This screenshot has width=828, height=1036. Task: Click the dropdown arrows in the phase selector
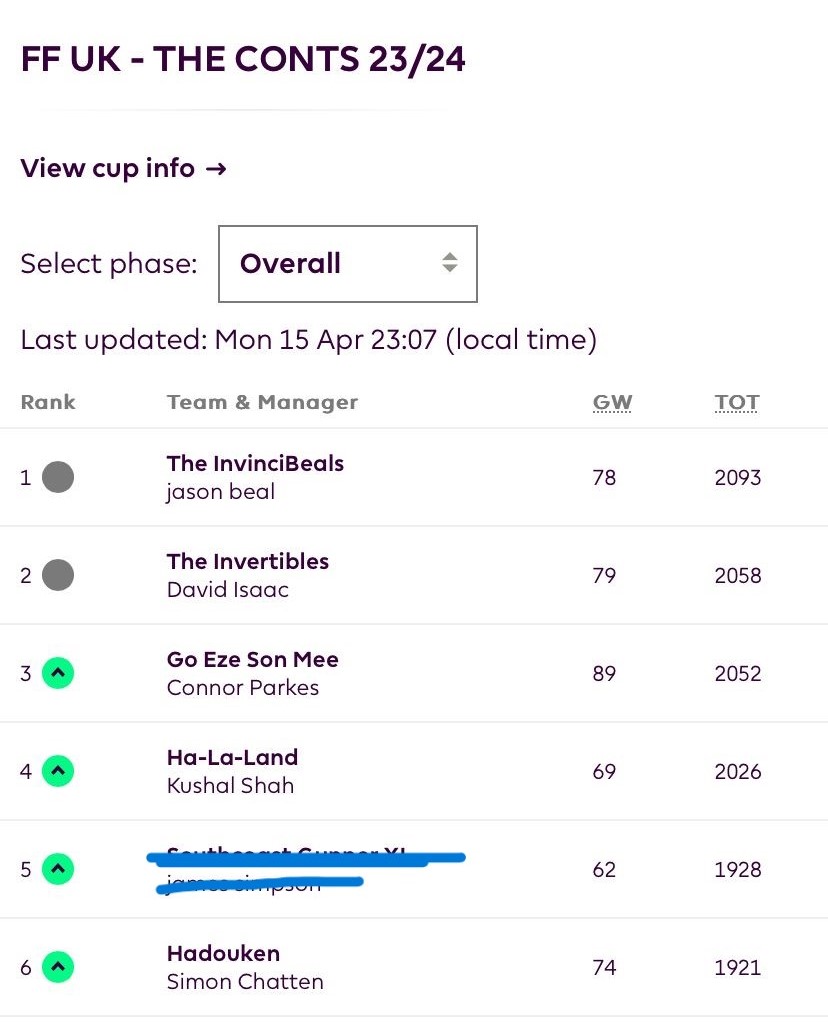(x=450, y=264)
